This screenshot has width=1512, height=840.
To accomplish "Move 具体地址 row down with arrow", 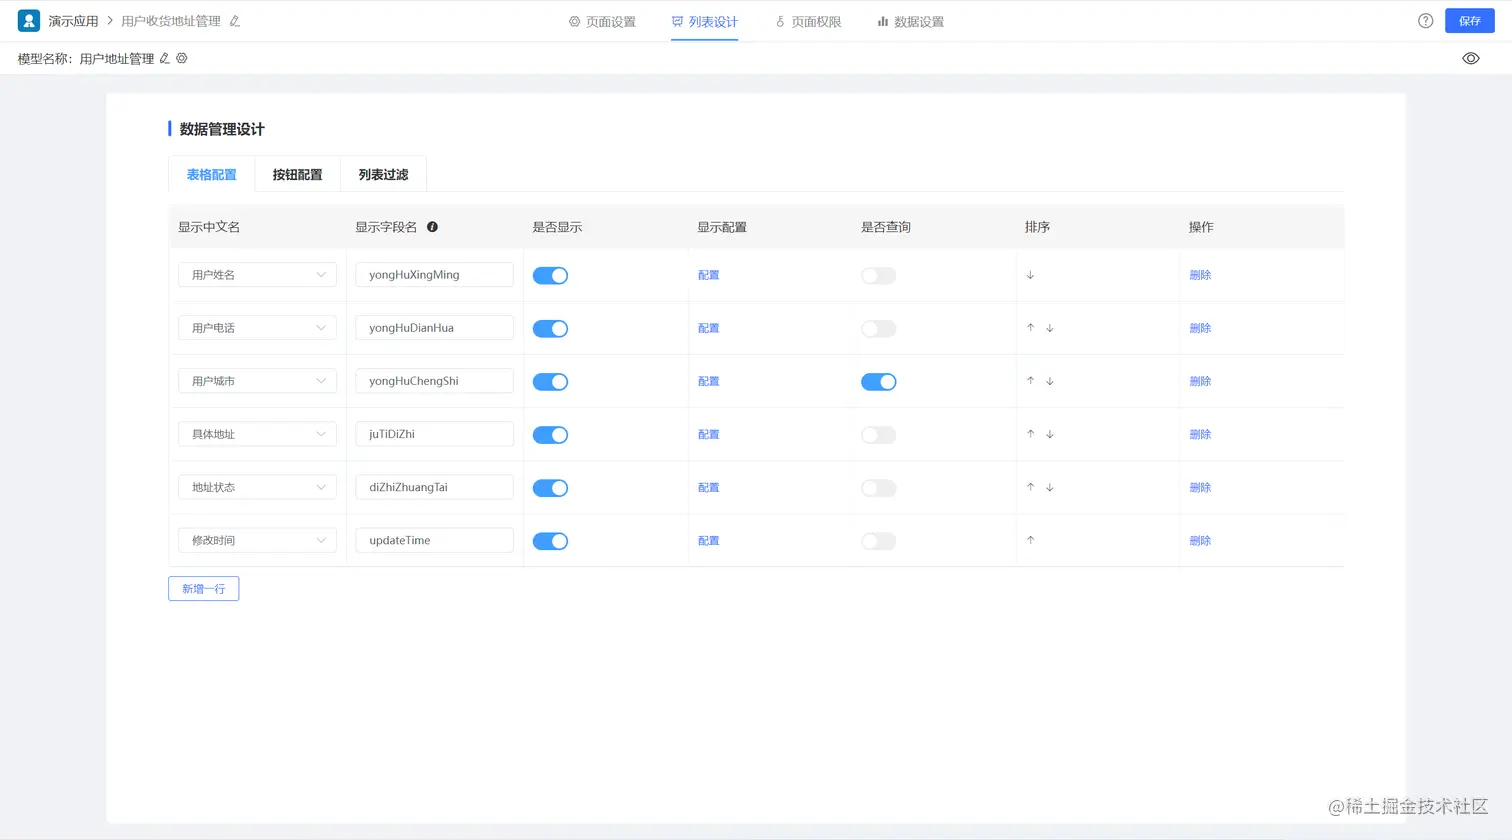I will (x=1050, y=434).
